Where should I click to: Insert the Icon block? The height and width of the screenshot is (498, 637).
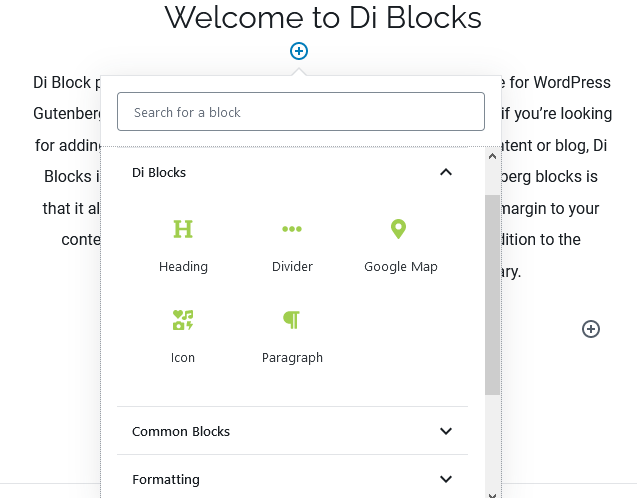pos(183,337)
